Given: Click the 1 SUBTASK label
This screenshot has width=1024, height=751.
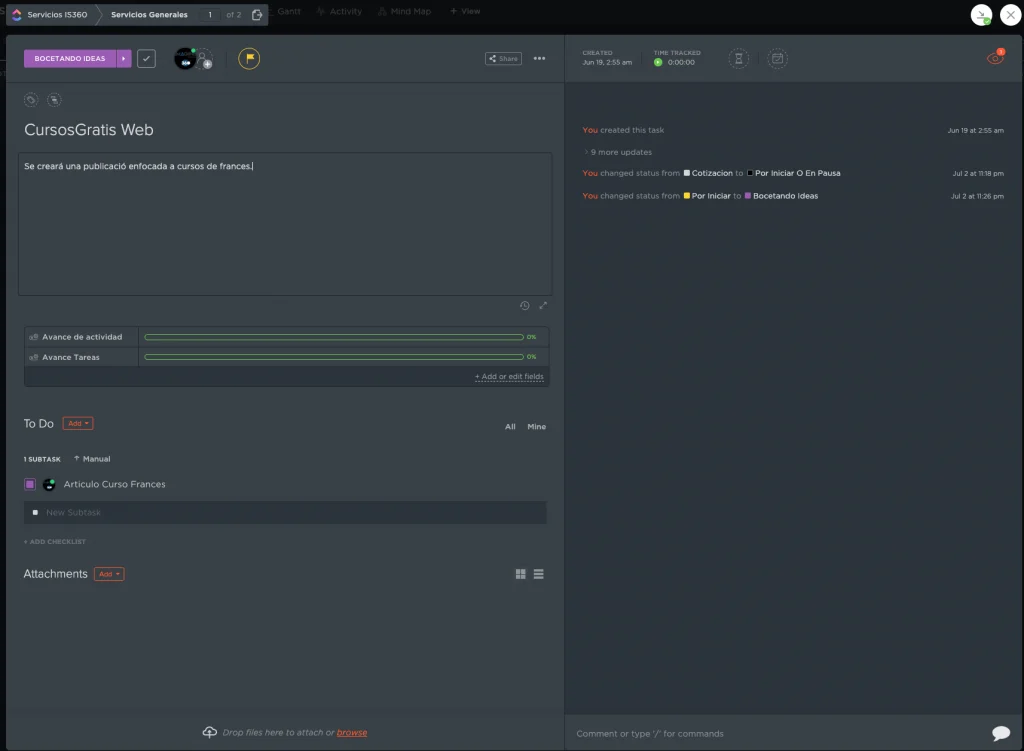Looking at the screenshot, I should coord(42,460).
